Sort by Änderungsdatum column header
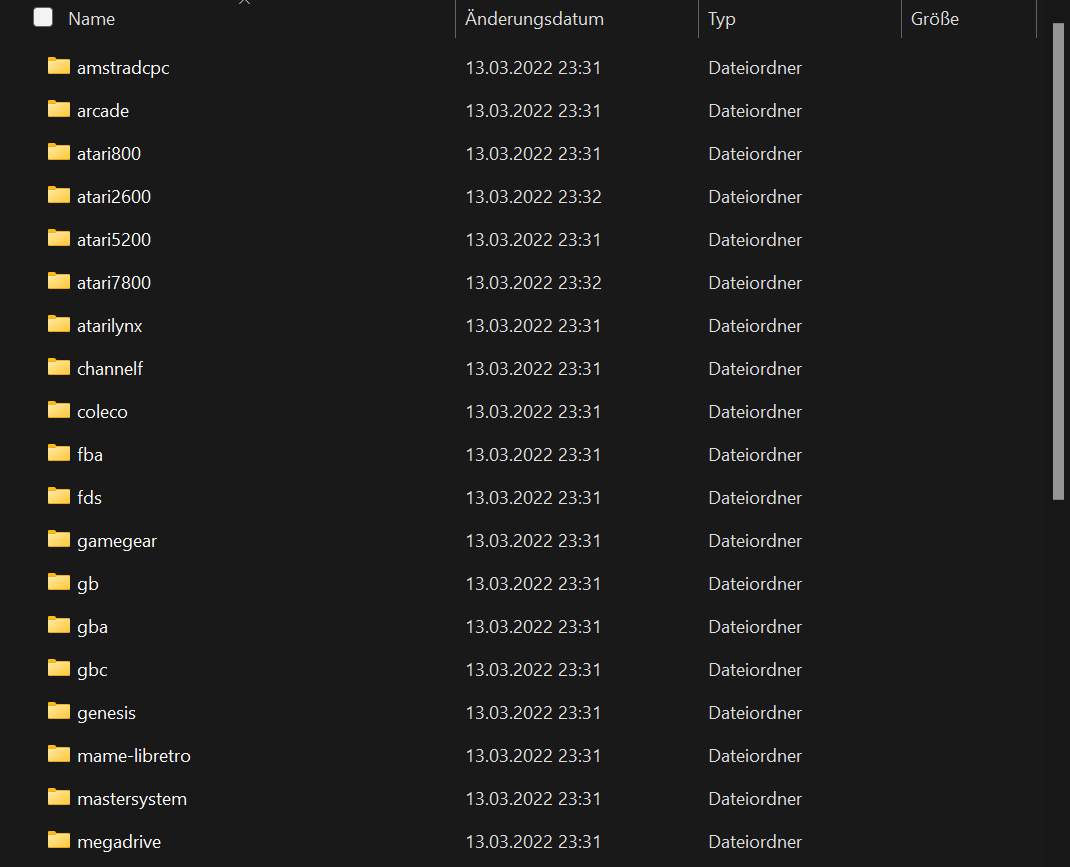Viewport: 1070px width, 867px height. pyautogui.click(x=534, y=19)
